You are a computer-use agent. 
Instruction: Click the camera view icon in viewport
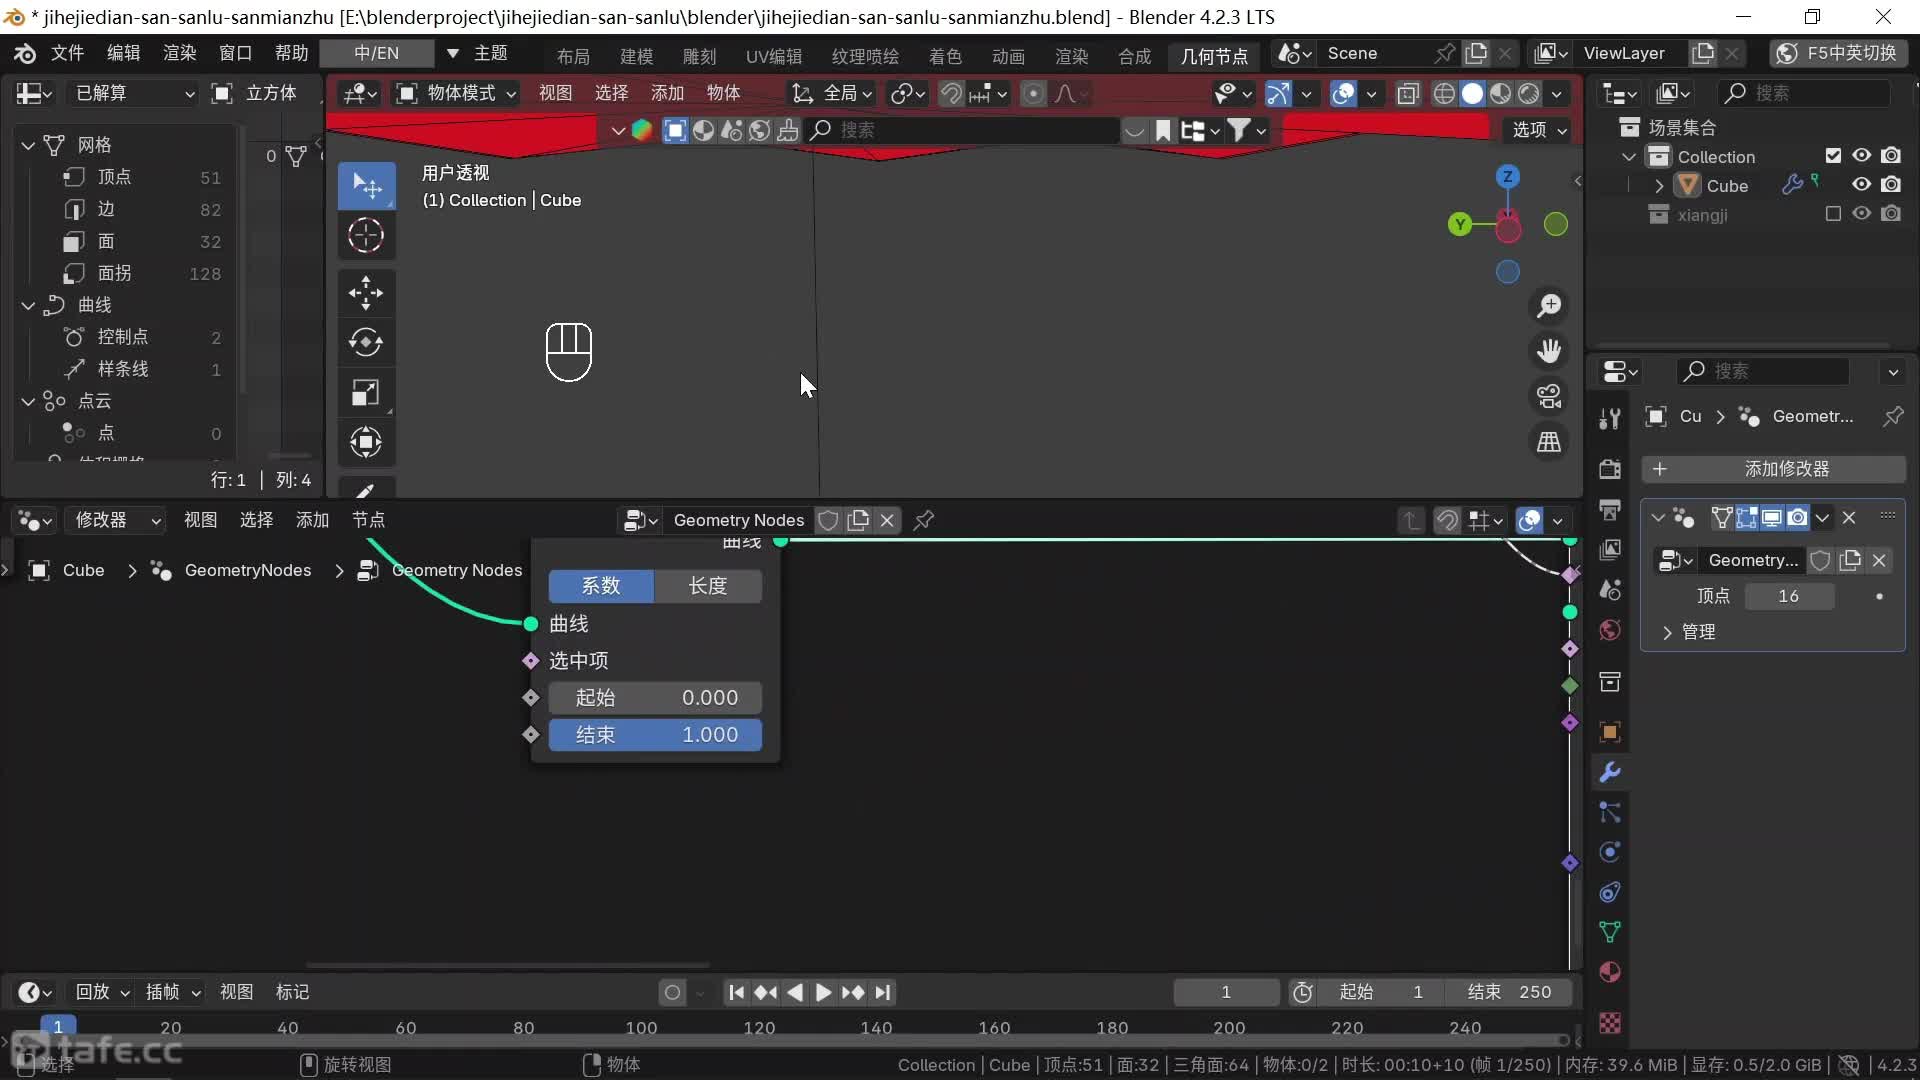coord(1549,397)
